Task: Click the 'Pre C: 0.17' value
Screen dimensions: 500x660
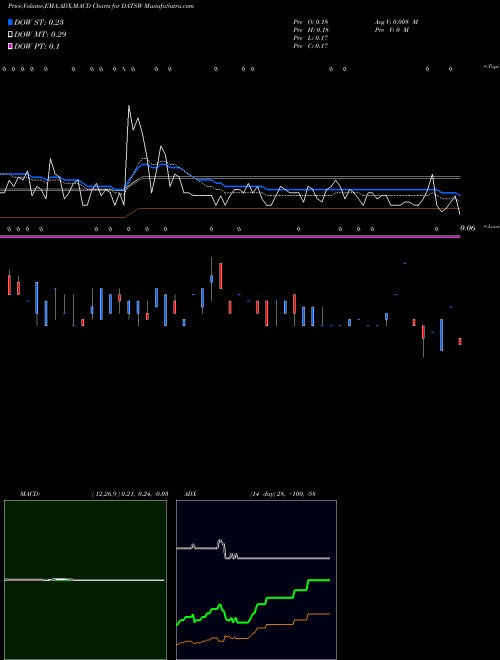Action: (311, 46)
